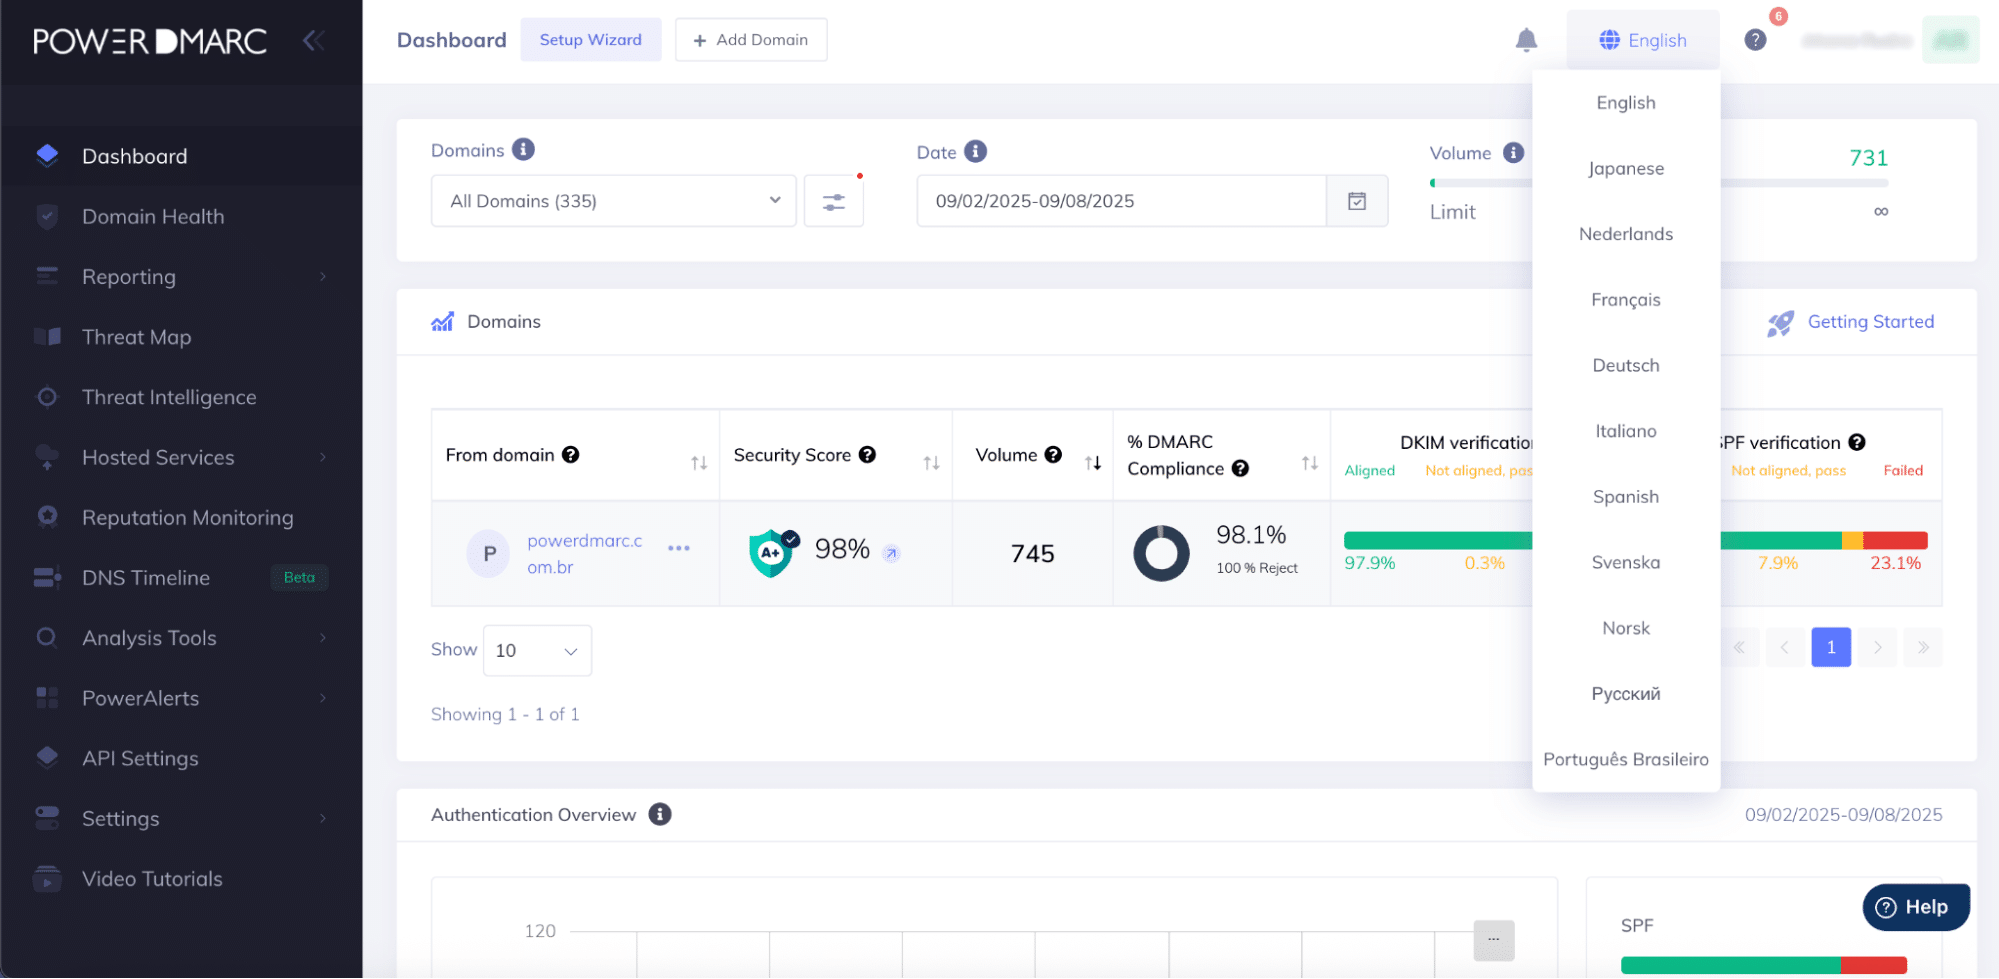
Task: Open the Show 10 rows dropdown
Action: pyautogui.click(x=537, y=651)
